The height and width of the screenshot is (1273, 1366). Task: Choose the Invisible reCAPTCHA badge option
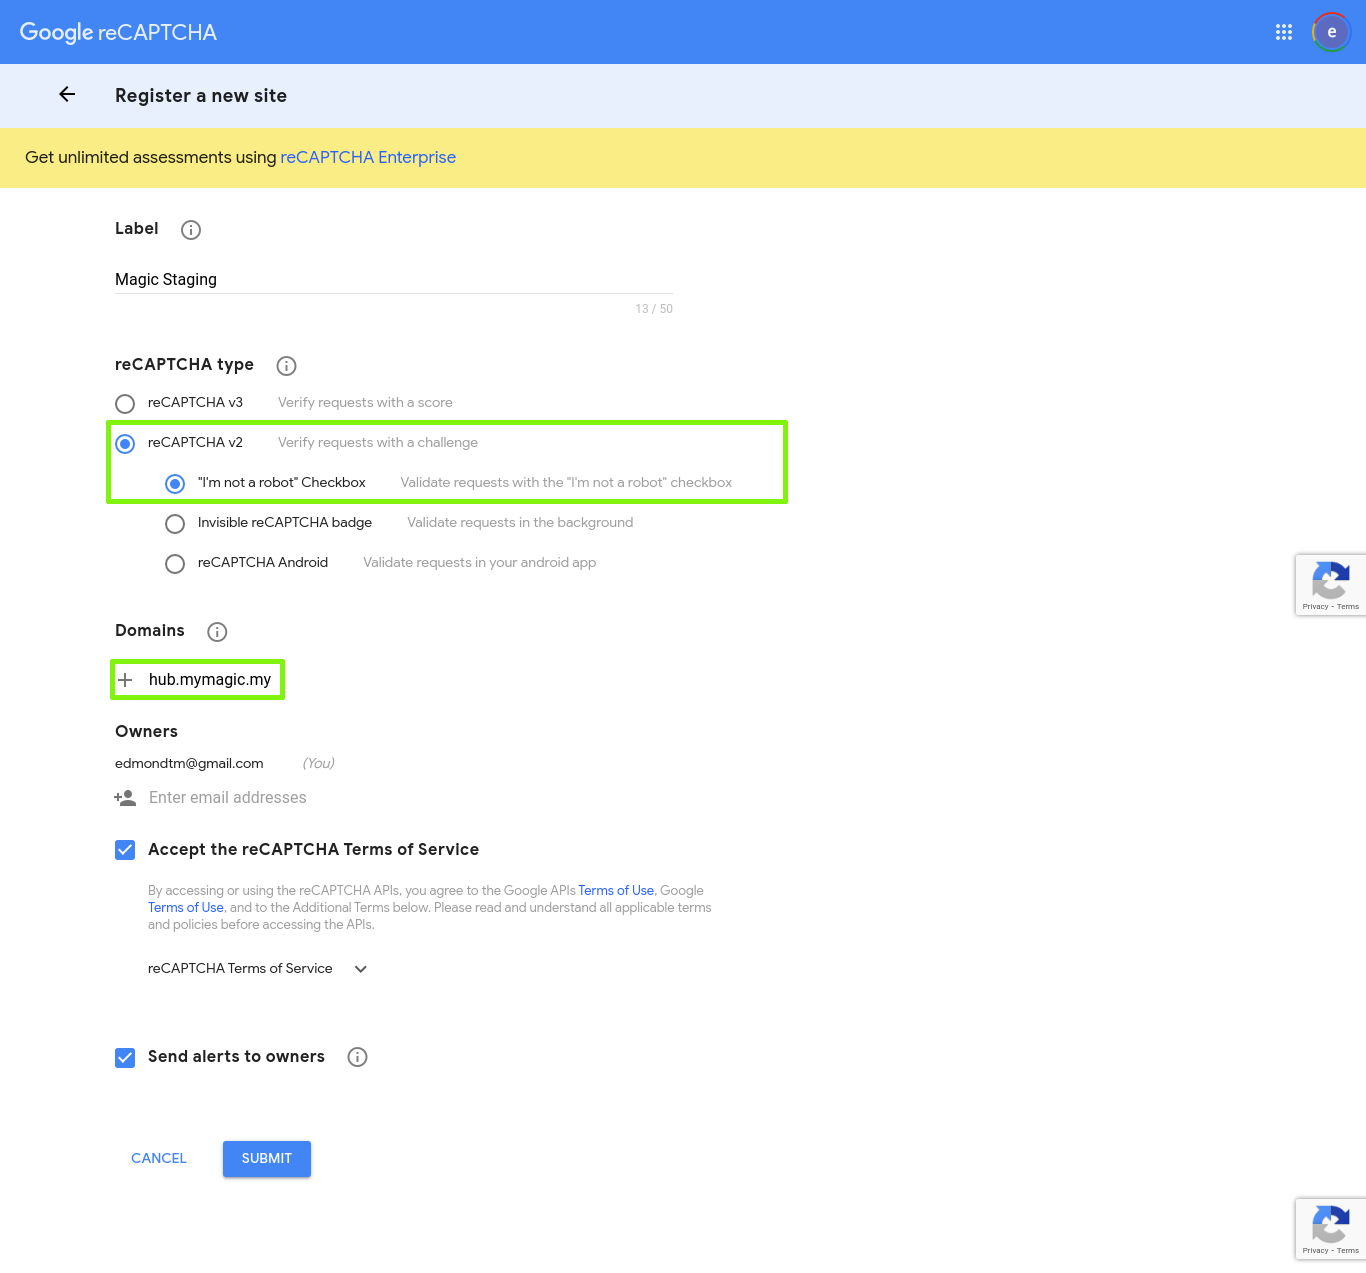(175, 524)
